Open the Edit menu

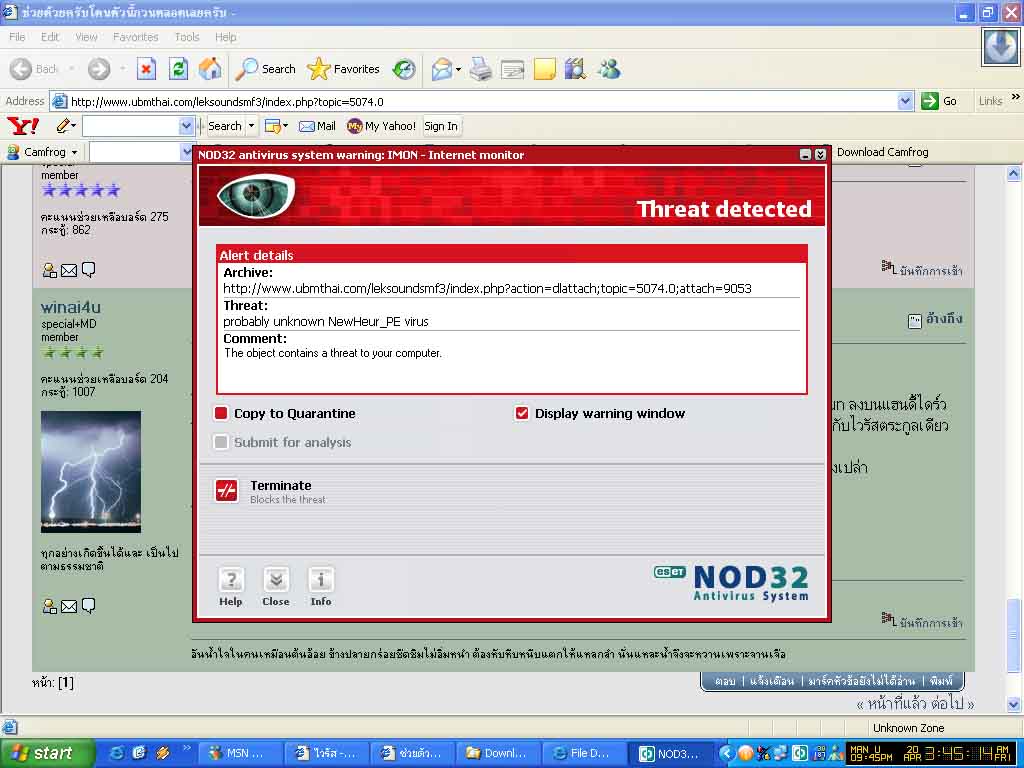[x=50, y=37]
